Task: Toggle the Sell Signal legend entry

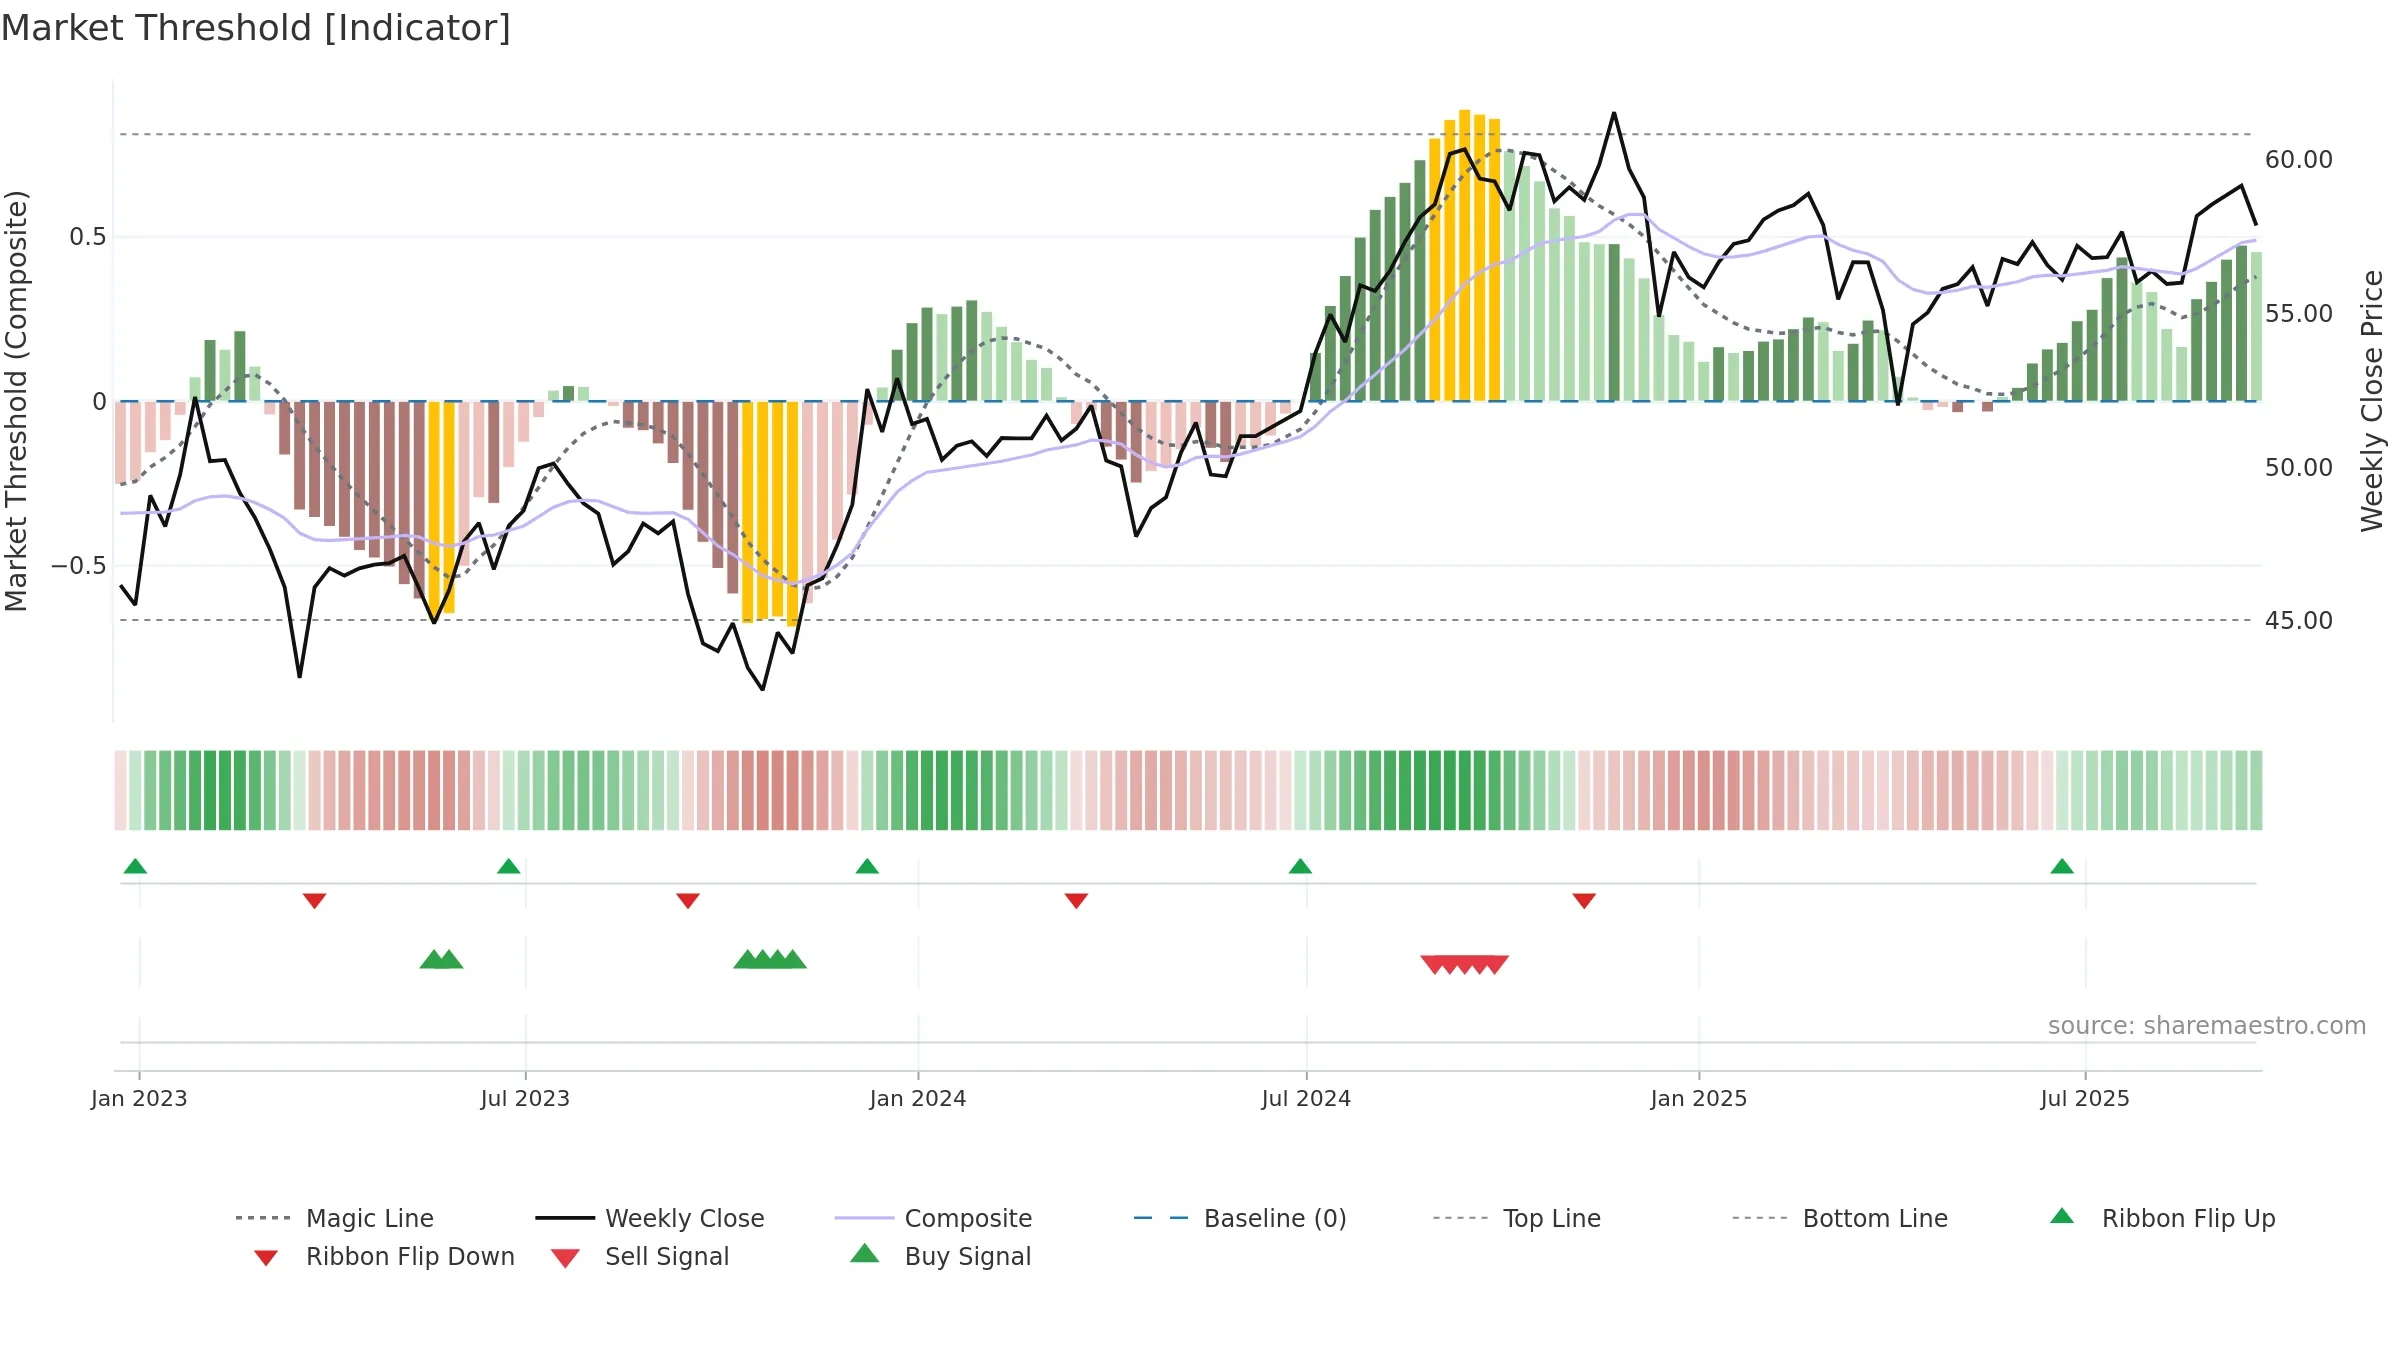Action: point(640,1256)
